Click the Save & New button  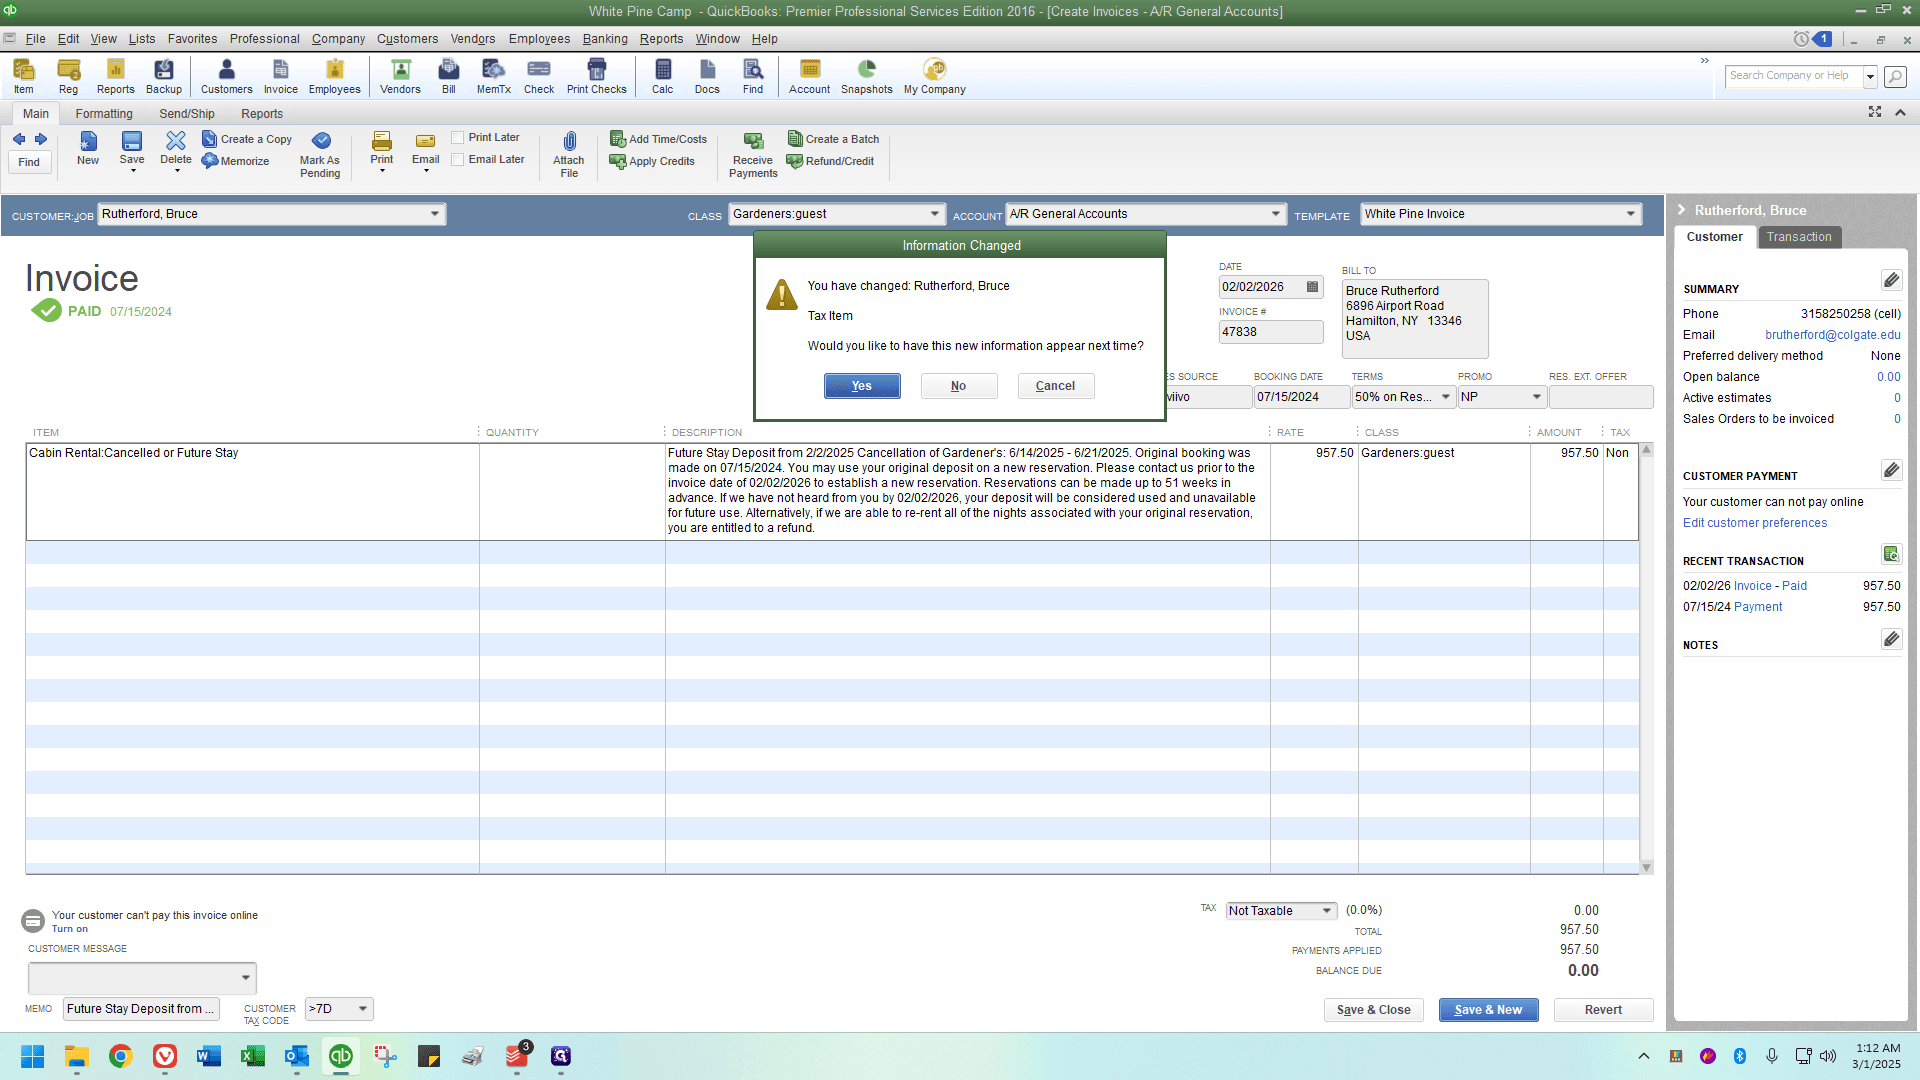click(1489, 1010)
